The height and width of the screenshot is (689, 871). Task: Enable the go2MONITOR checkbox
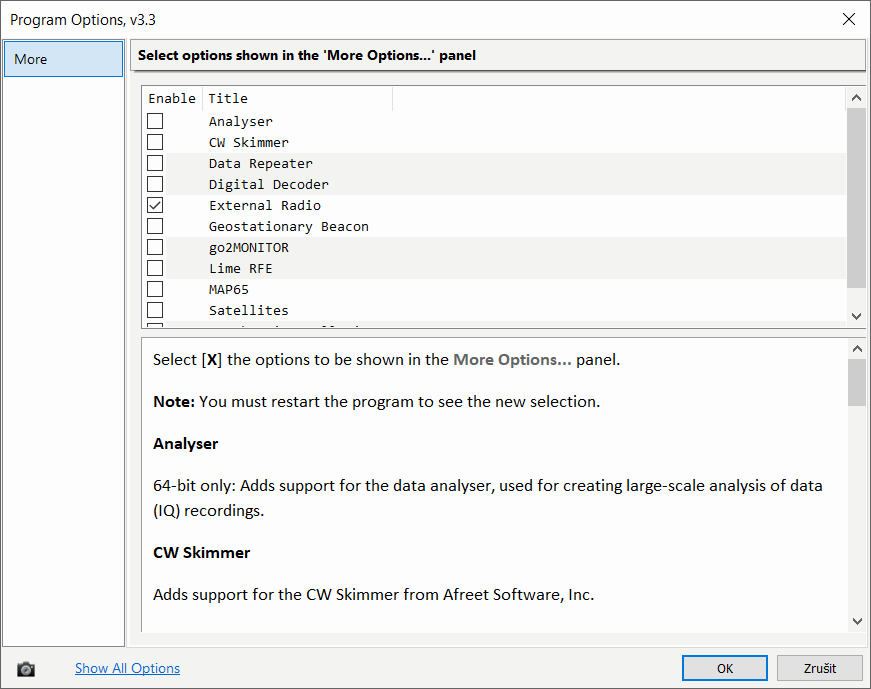(x=155, y=247)
